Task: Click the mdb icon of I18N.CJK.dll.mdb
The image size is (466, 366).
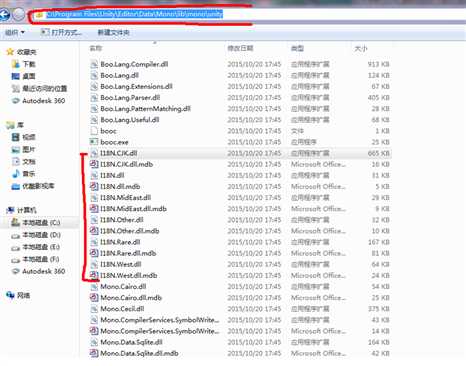Action: [x=94, y=164]
